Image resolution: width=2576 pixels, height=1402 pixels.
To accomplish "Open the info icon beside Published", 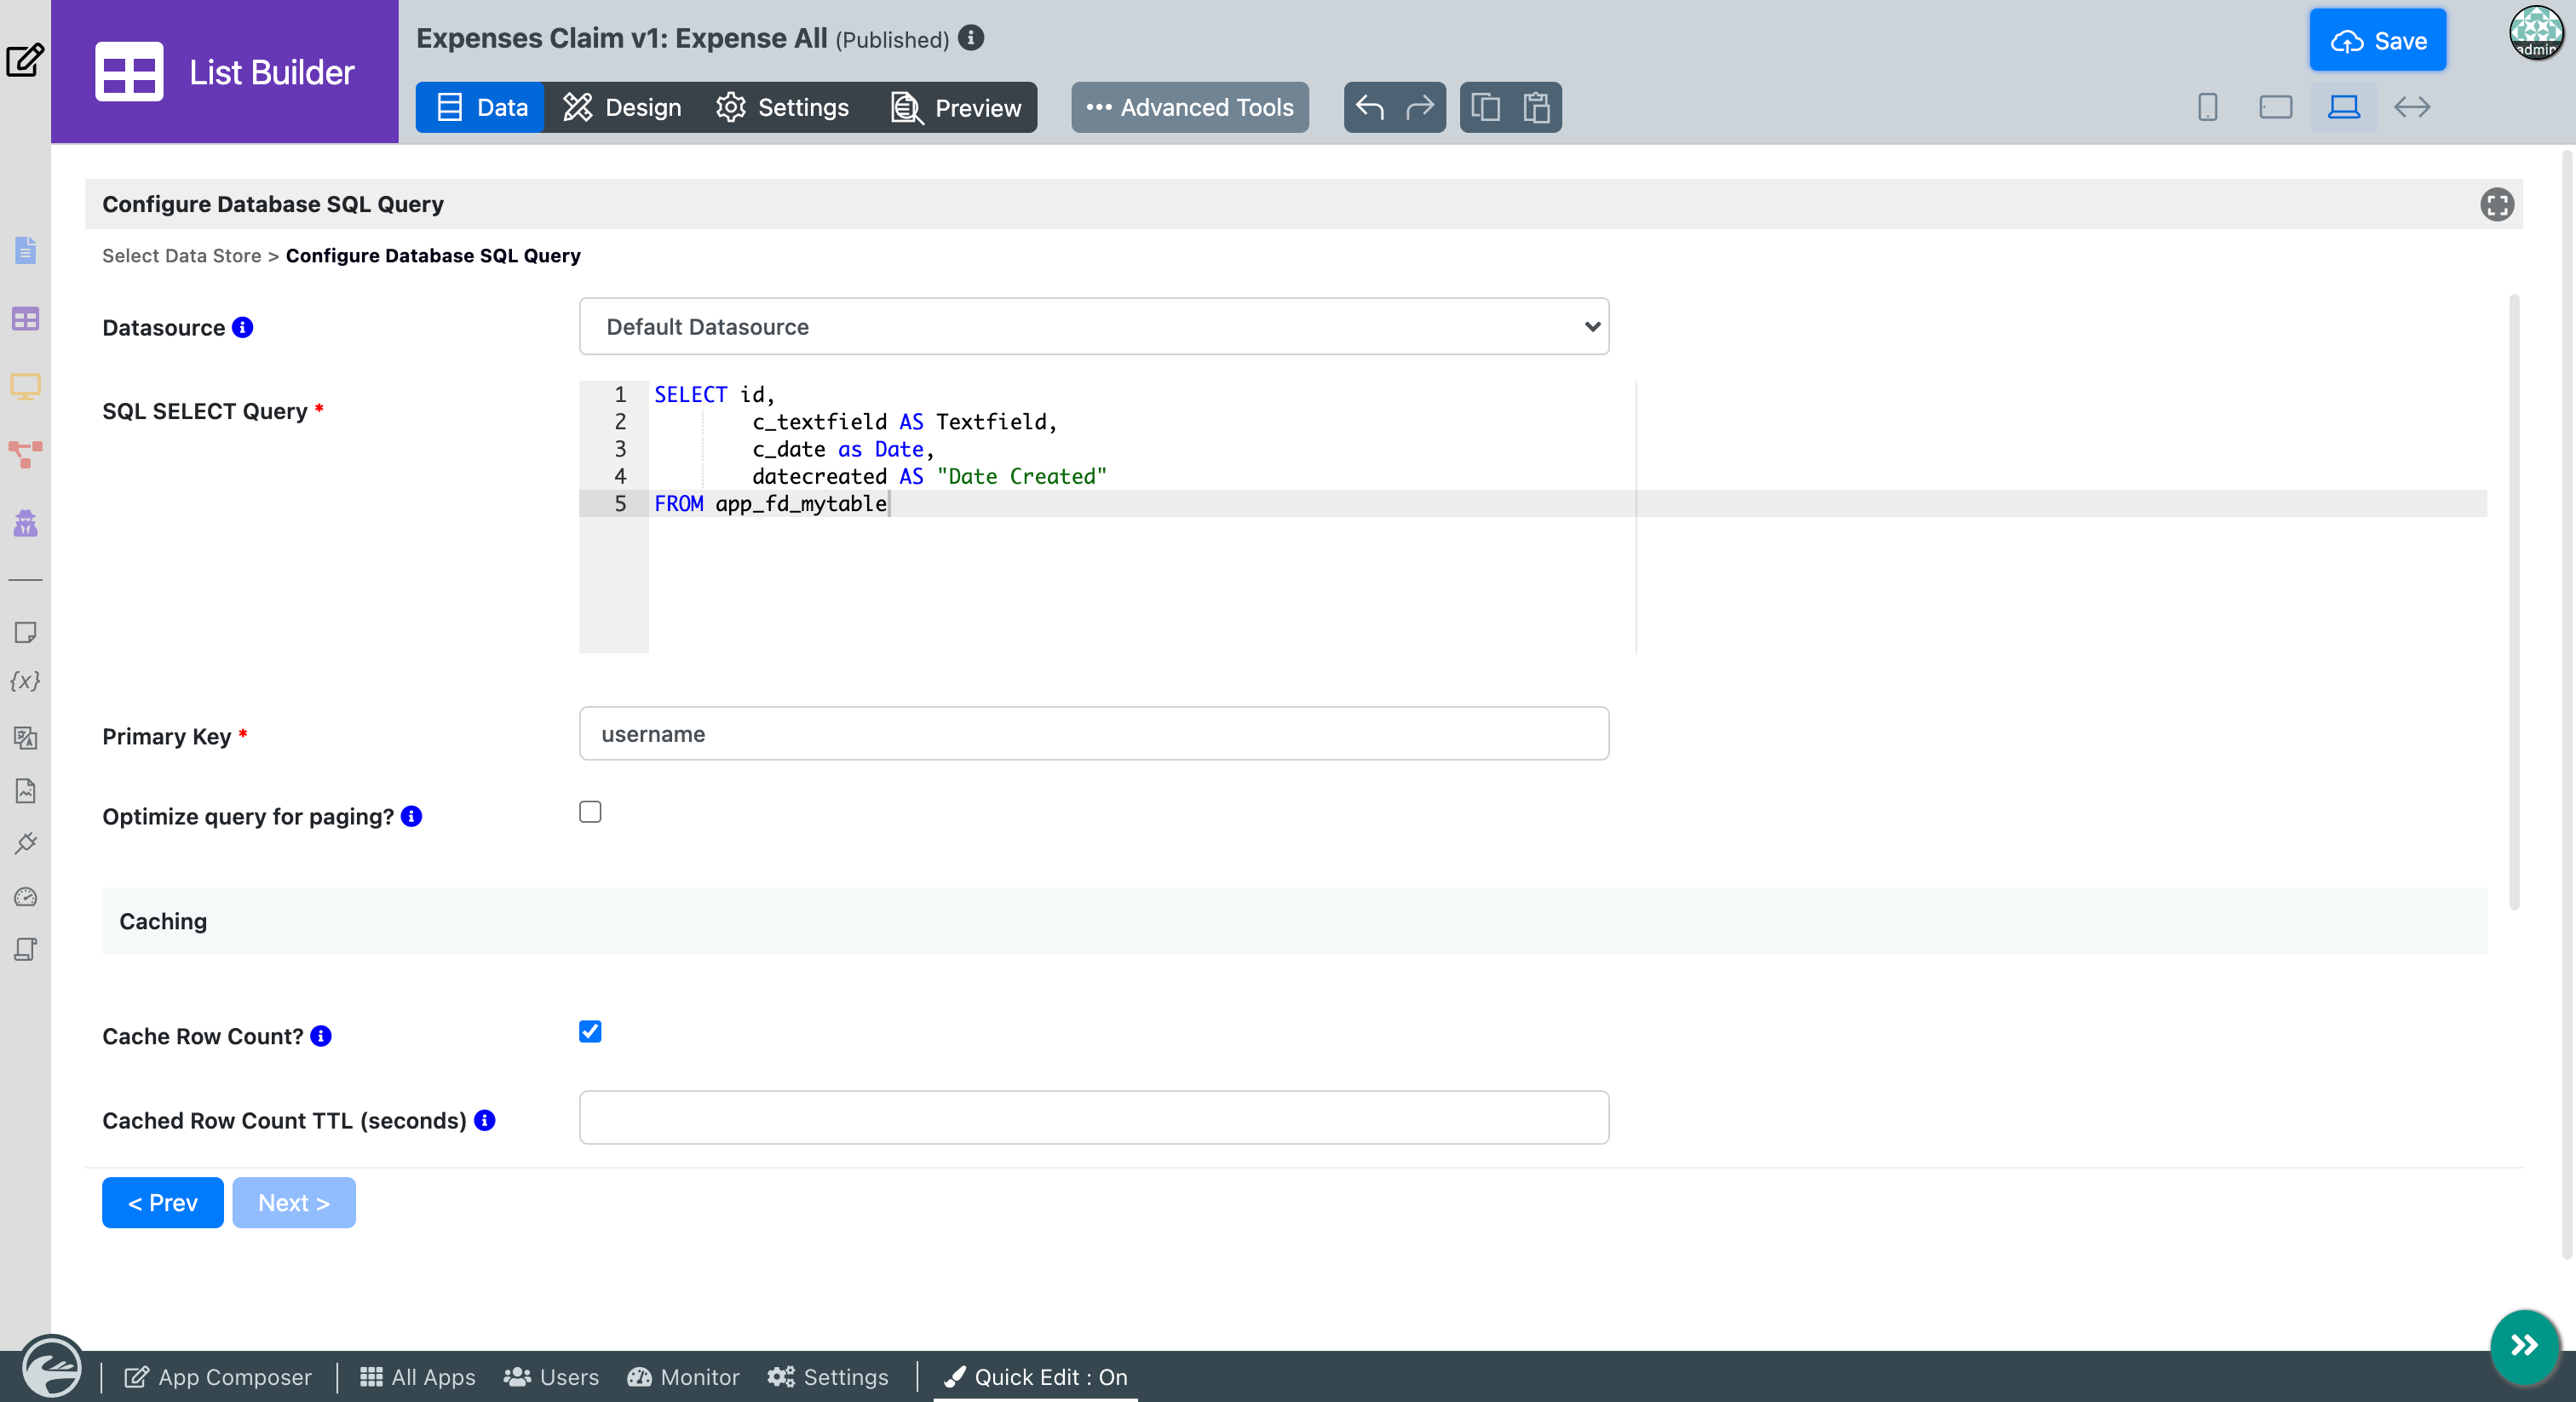I will 970,38.
